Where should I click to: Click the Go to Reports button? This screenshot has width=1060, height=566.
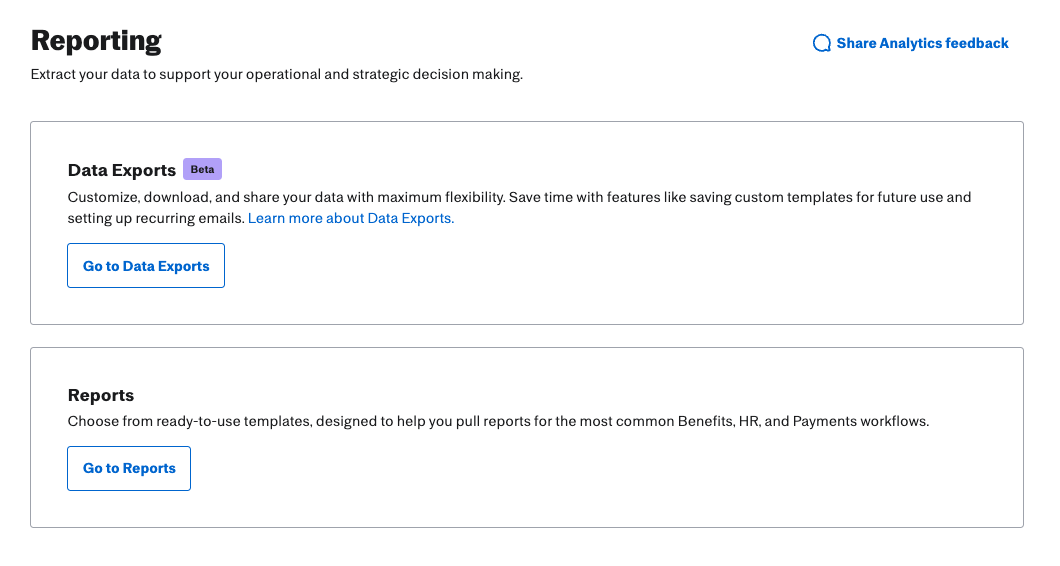coord(129,468)
